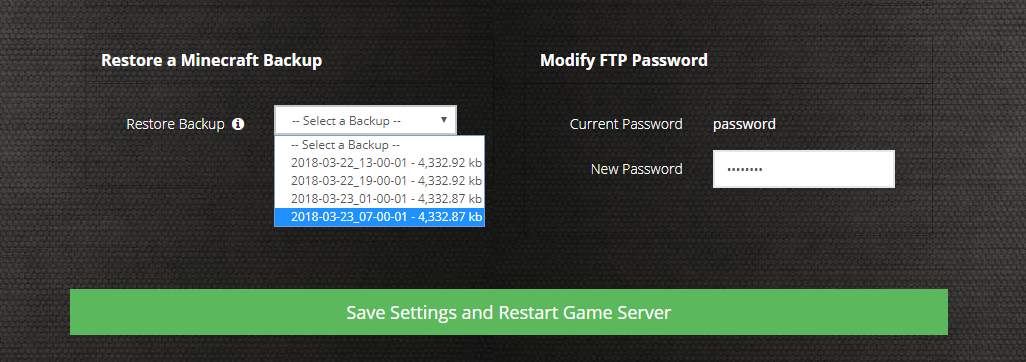Image resolution: width=1026 pixels, height=362 pixels.
Task: Click the 'New Password' label
Action: [x=637, y=169]
